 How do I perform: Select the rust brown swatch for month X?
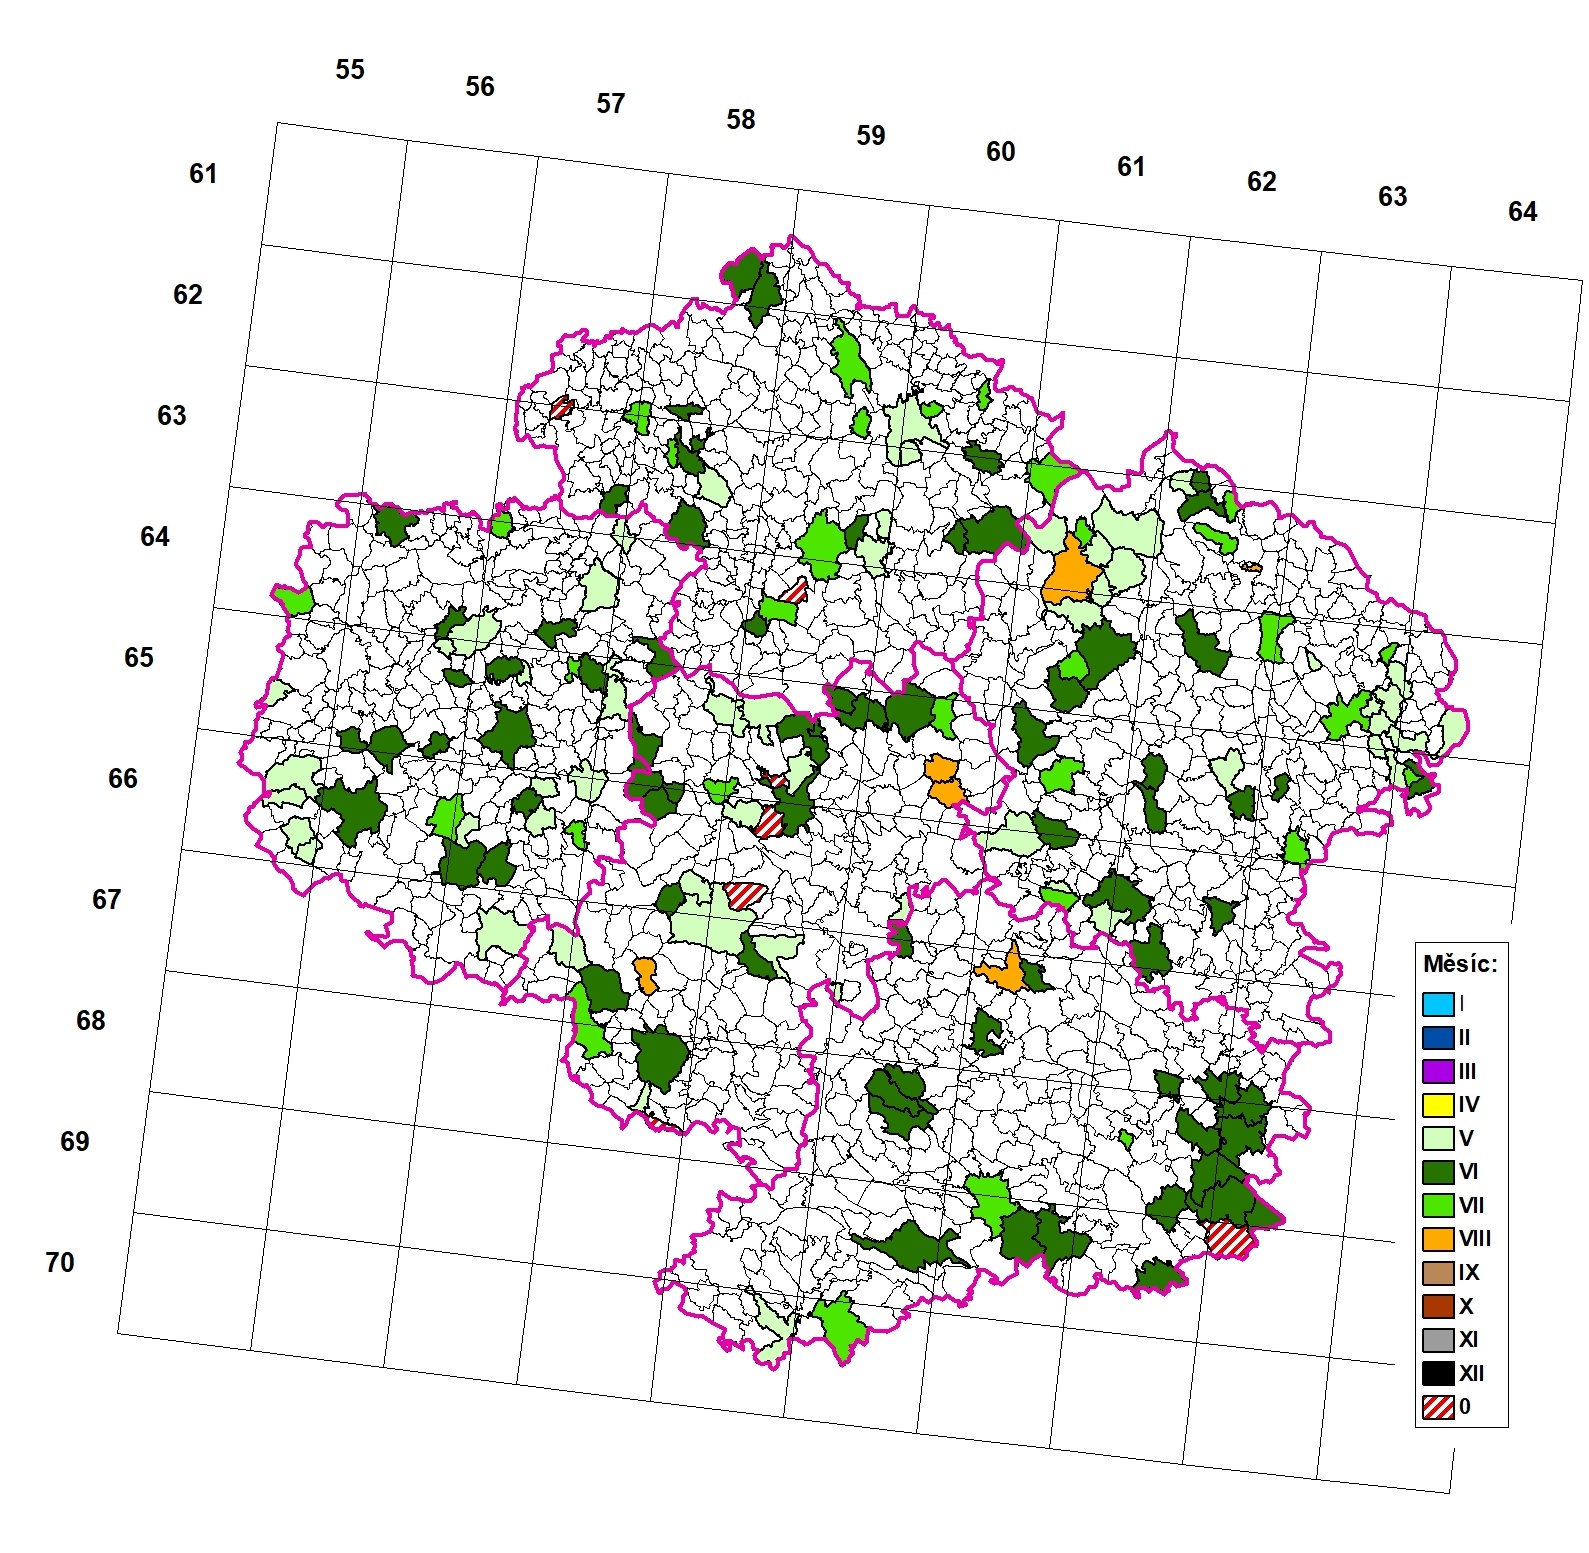[x=1437, y=1306]
